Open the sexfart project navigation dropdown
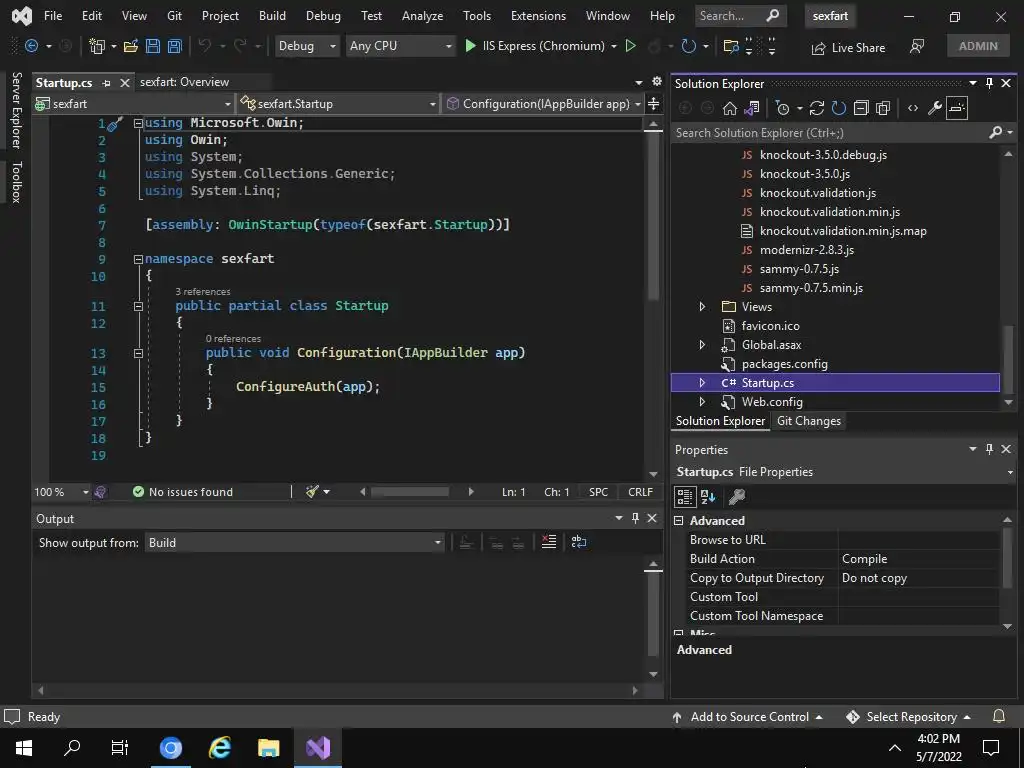1024x768 pixels. pyautogui.click(x=133, y=104)
